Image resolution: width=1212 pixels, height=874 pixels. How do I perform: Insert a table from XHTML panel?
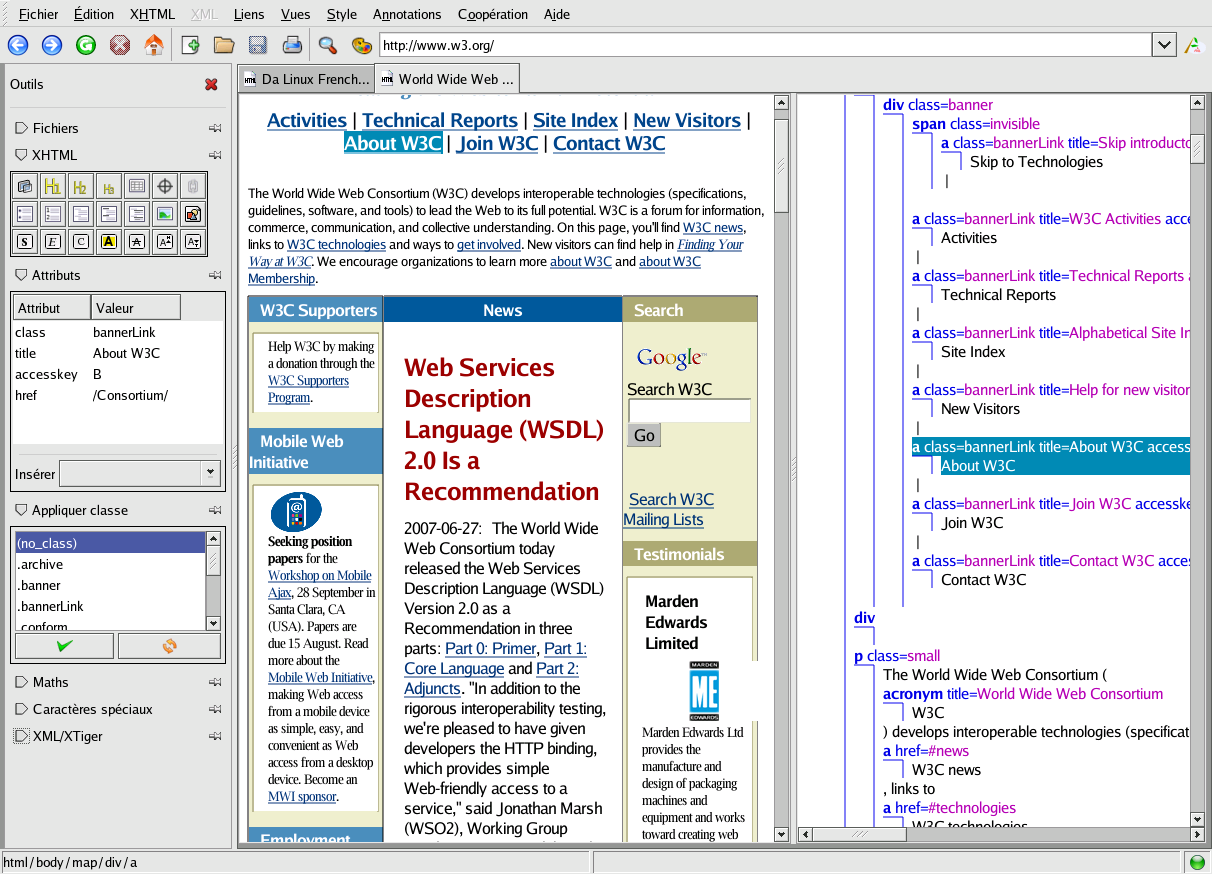point(137,186)
